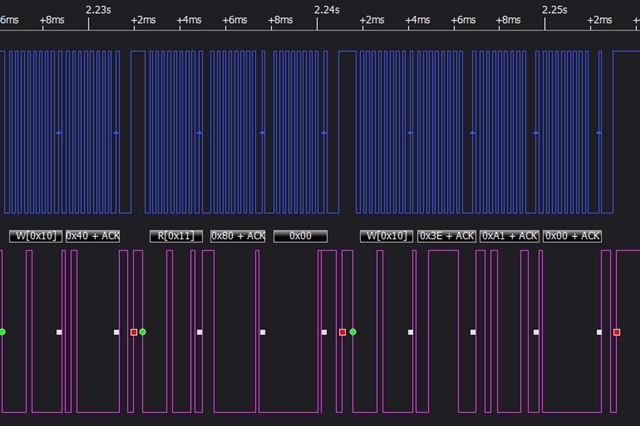Click the 0x3E + ACK decoded byte

pyautogui.click(x=447, y=236)
